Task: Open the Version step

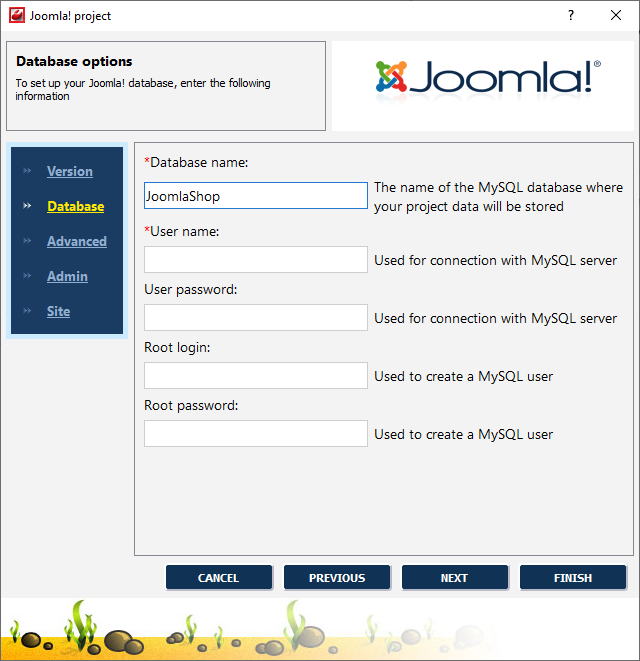Action: coord(70,171)
